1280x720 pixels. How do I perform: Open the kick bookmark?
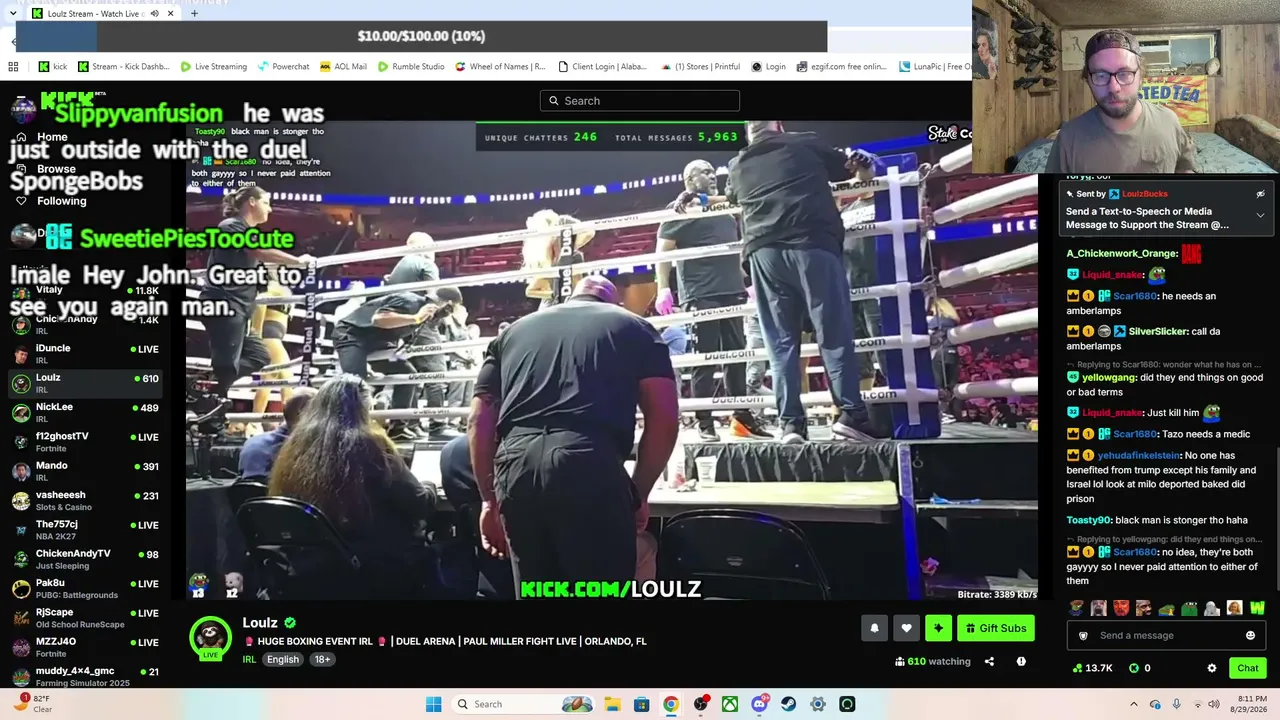pyautogui.click(x=53, y=67)
